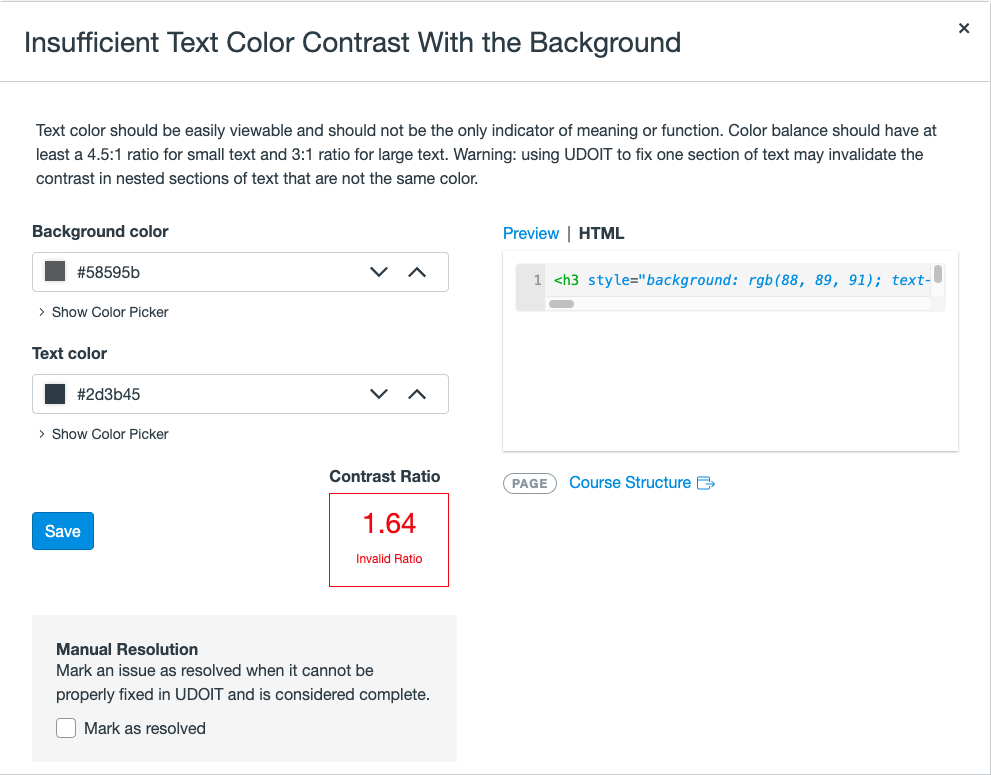Click the down chevron for Text color

(x=379, y=394)
